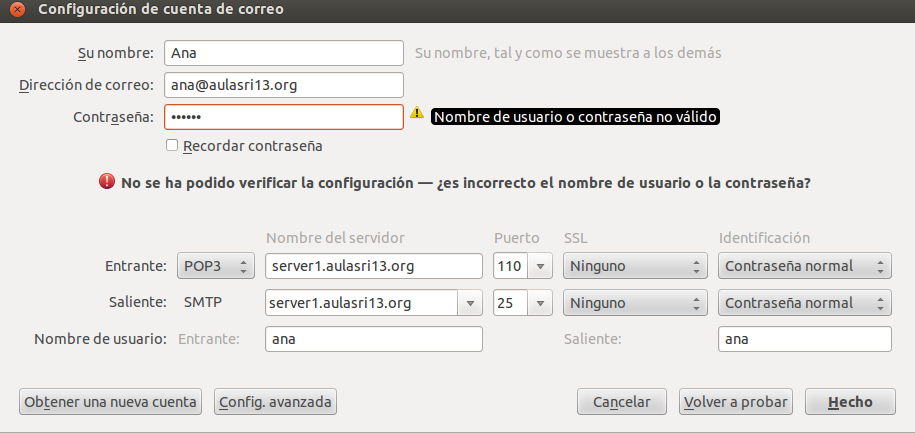Click the 'Dirección de correo:' label
The height and width of the screenshot is (433, 915).
click(x=86, y=85)
